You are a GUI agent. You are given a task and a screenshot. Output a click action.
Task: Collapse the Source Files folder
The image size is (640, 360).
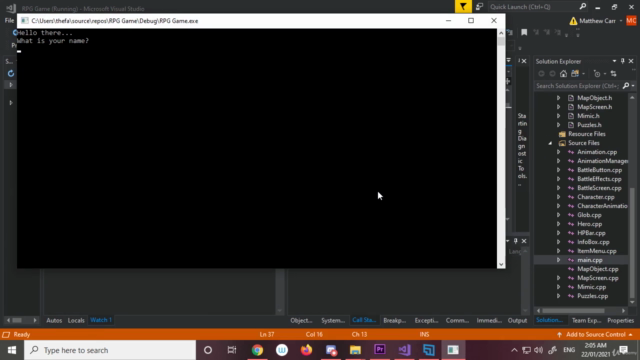[550, 143]
